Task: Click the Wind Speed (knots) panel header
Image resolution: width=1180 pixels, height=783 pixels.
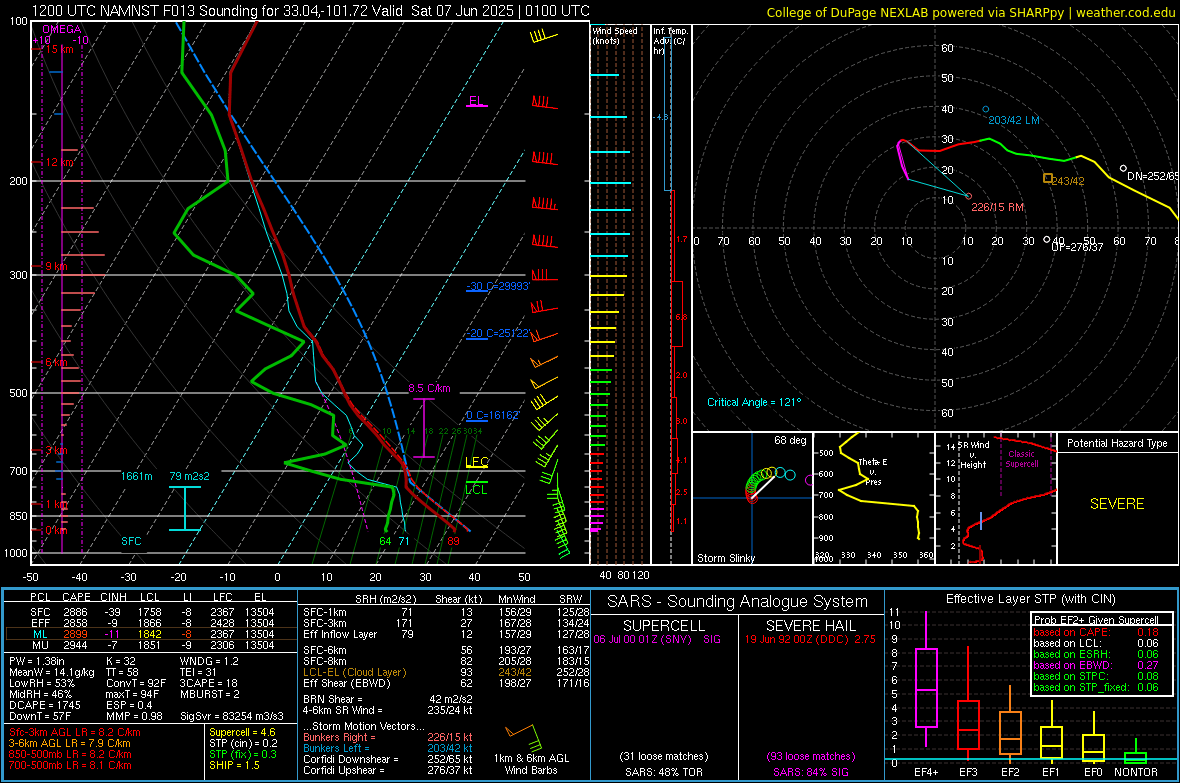Action: click(x=614, y=35)
